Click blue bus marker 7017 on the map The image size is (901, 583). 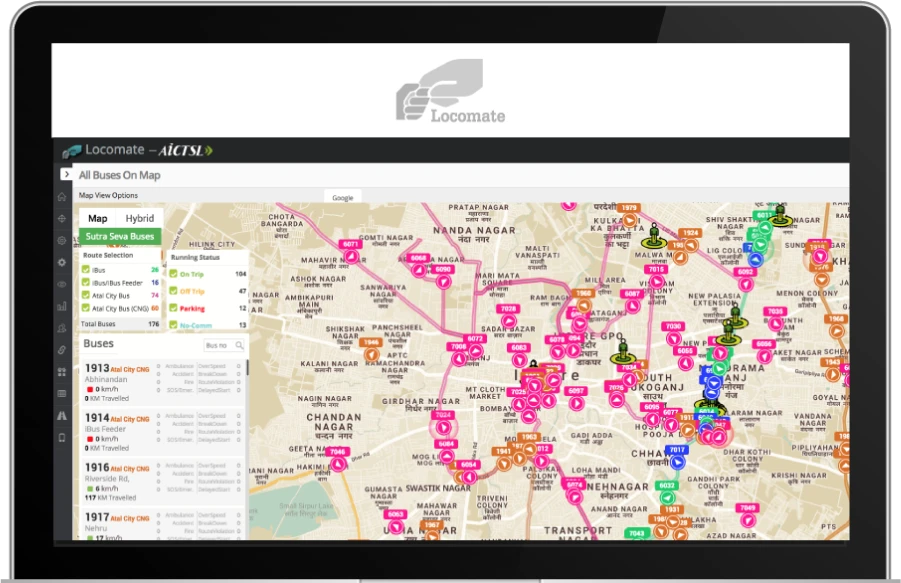tap(677, 456)
